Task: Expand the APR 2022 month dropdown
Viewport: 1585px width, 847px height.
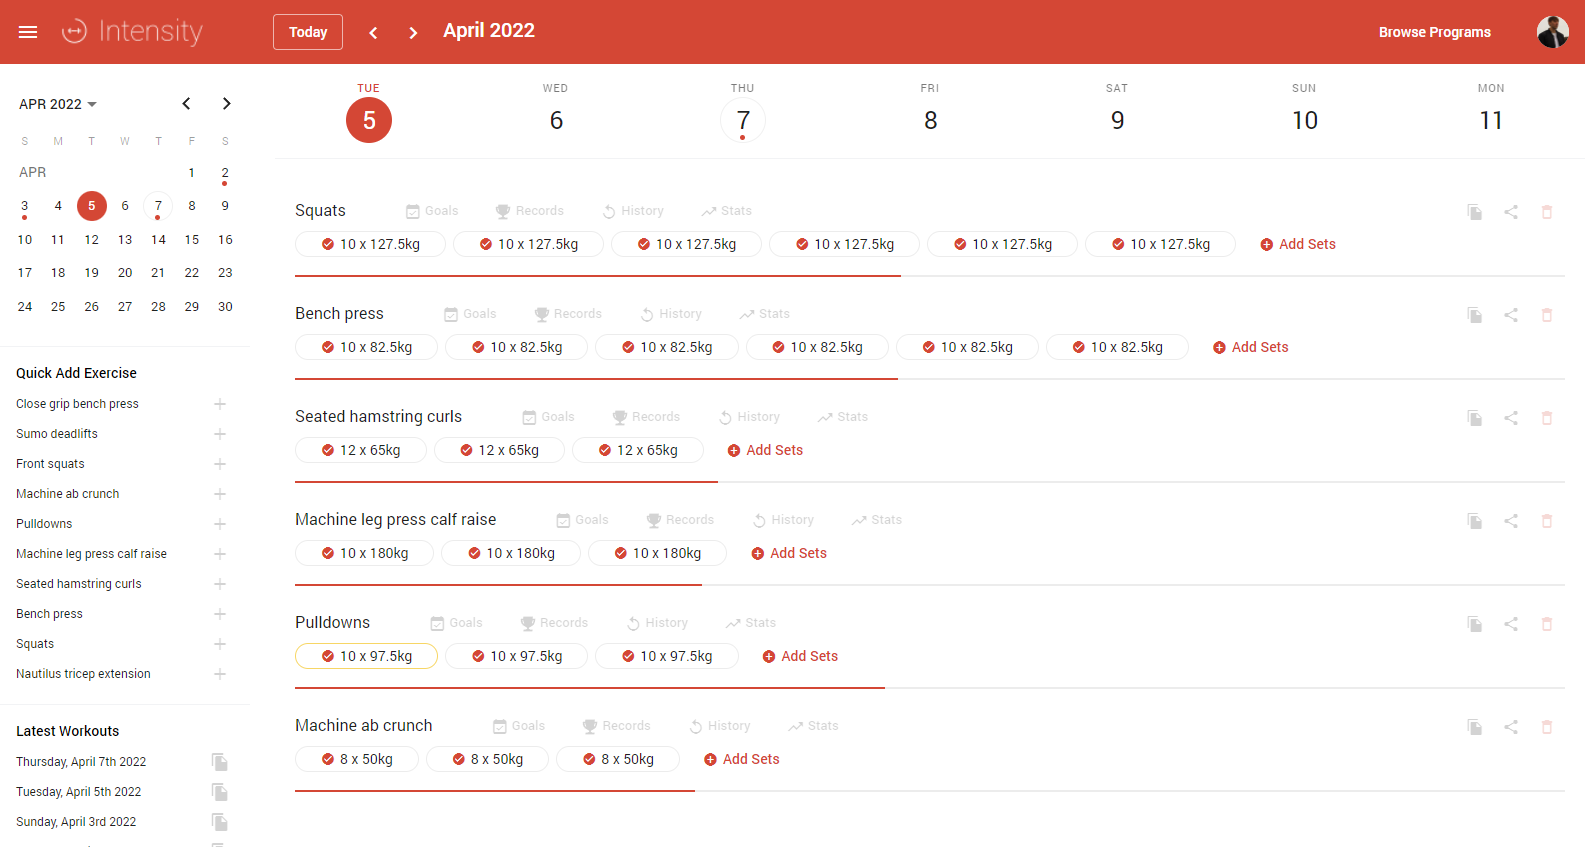Action: (58, 104)
